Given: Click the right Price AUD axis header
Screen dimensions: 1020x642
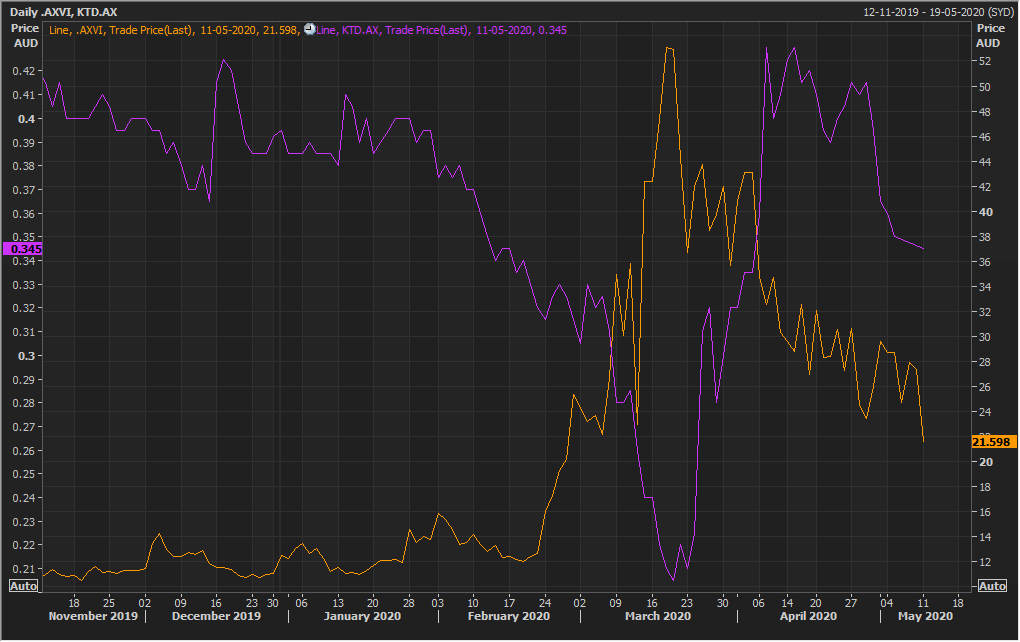Looking at the screenshot, I should tap(989, 36).
